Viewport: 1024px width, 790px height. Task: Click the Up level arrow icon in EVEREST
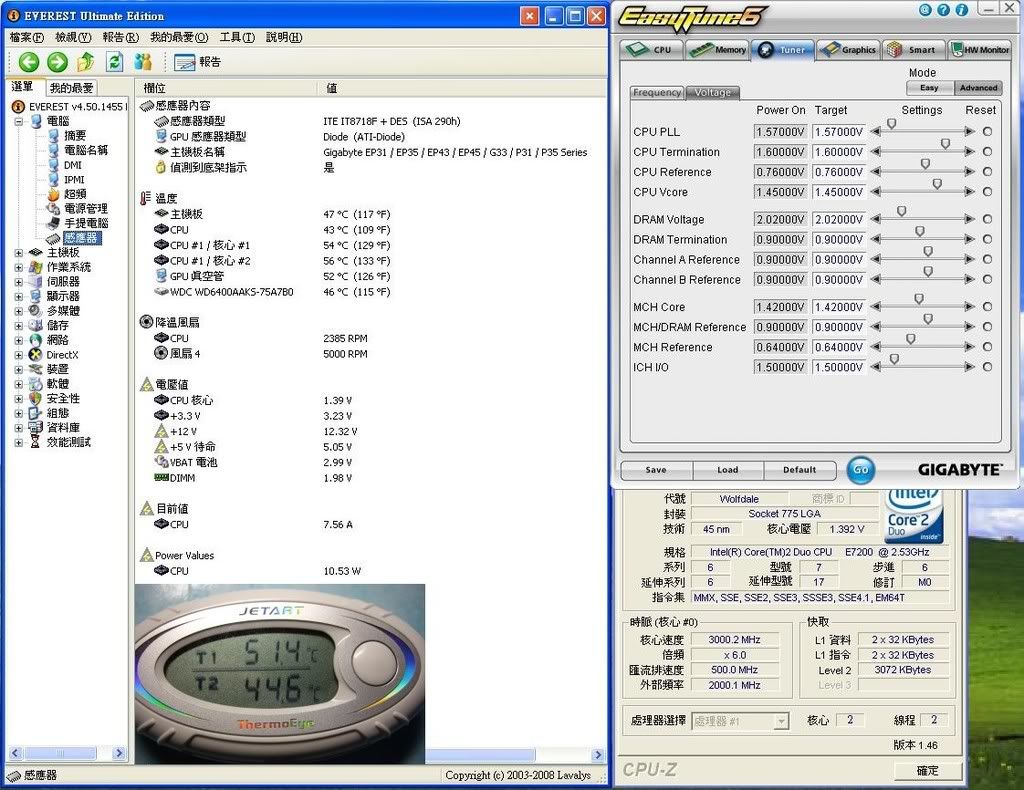[x=86, y=62]
